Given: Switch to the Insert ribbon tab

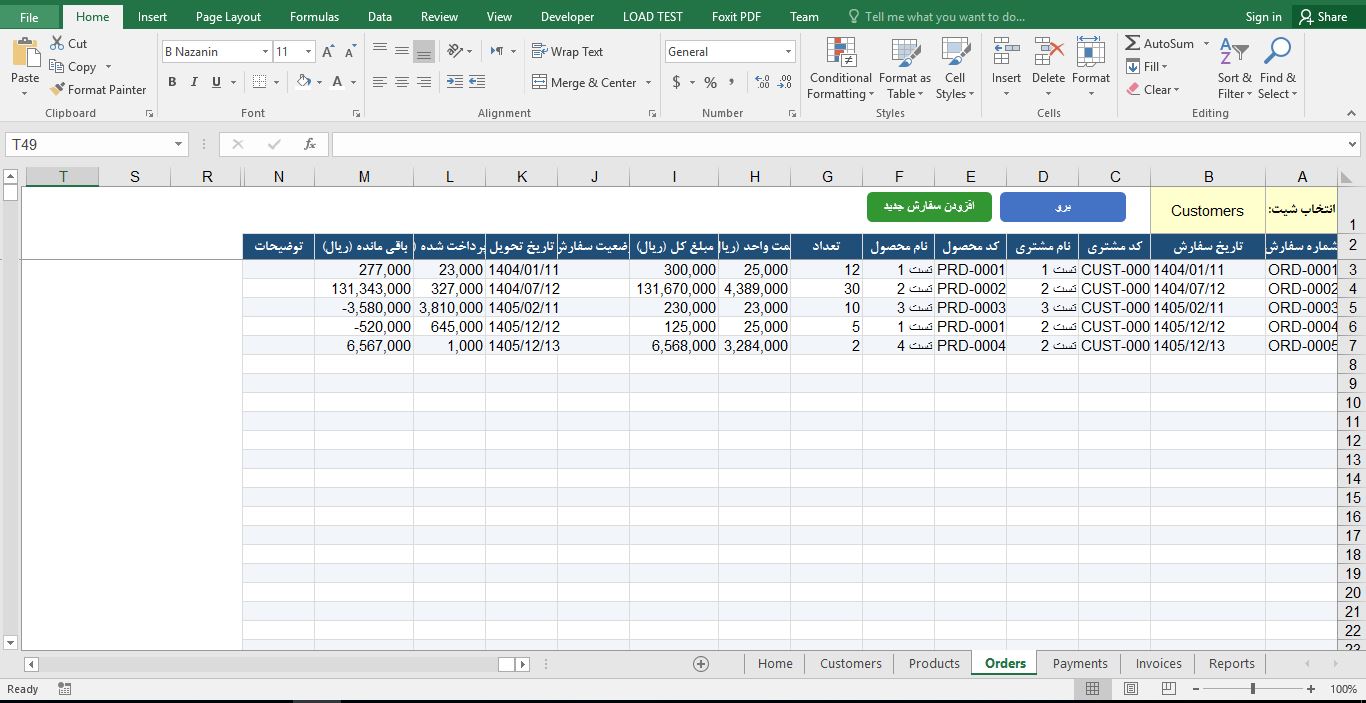Looking at the screenshot, I should pyautogui.click(x=152, y=16).
